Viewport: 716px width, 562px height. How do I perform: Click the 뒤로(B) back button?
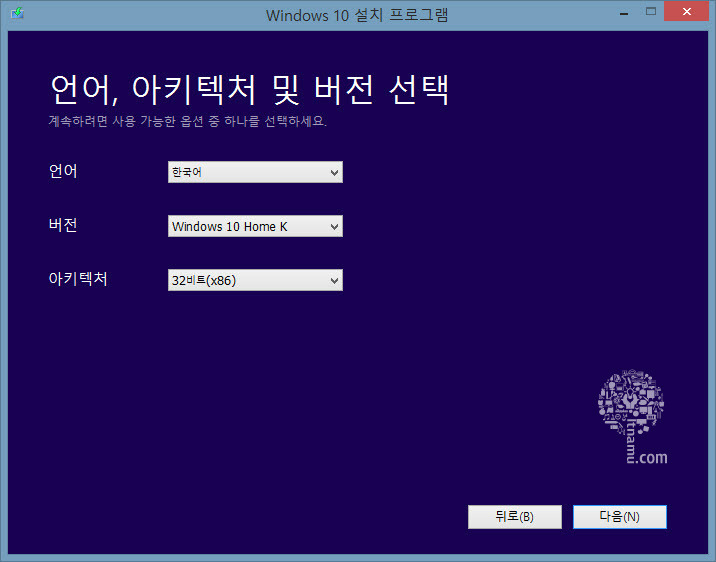tap(515, 517)
